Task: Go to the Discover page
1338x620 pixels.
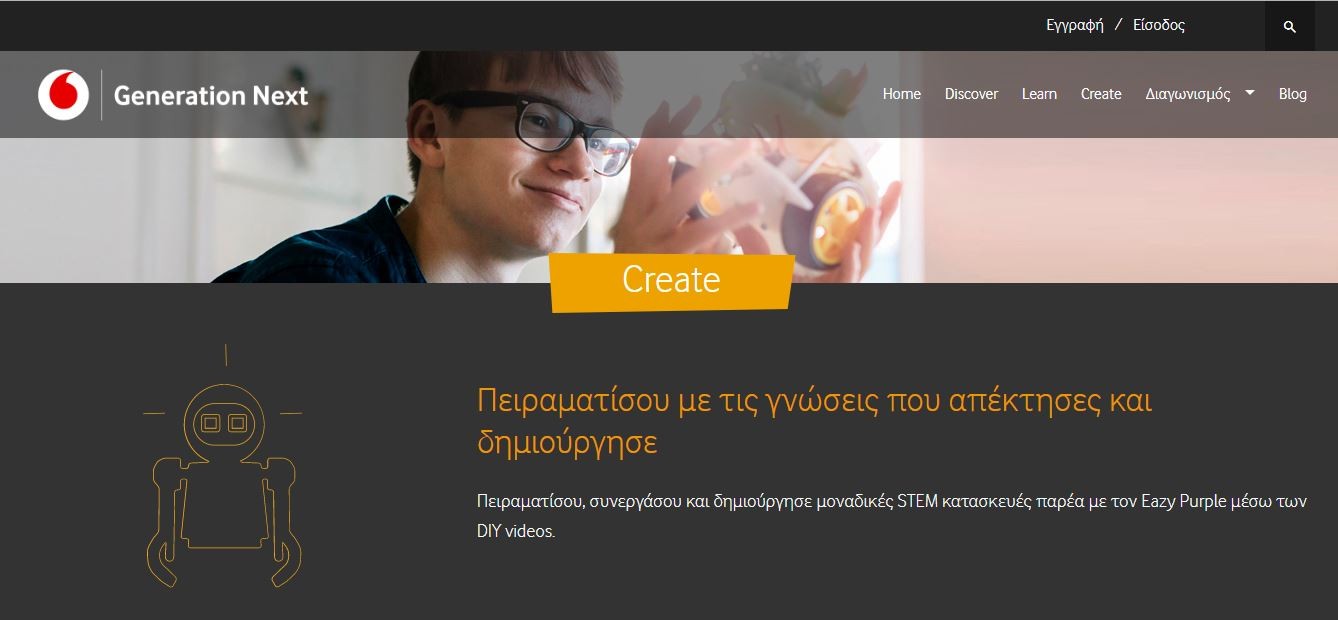Action: pyautogui.click(x=971, y=94)
